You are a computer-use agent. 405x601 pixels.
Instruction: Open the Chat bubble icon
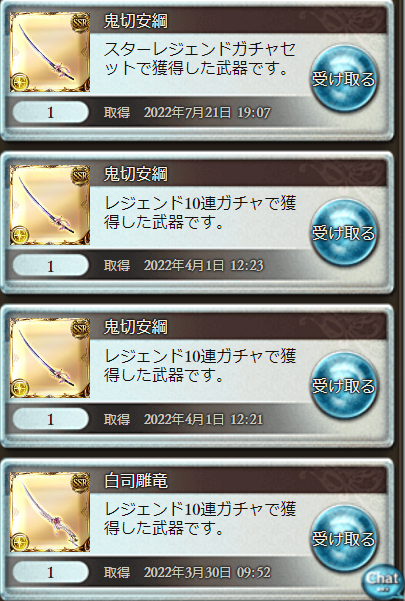click(382, 580)
